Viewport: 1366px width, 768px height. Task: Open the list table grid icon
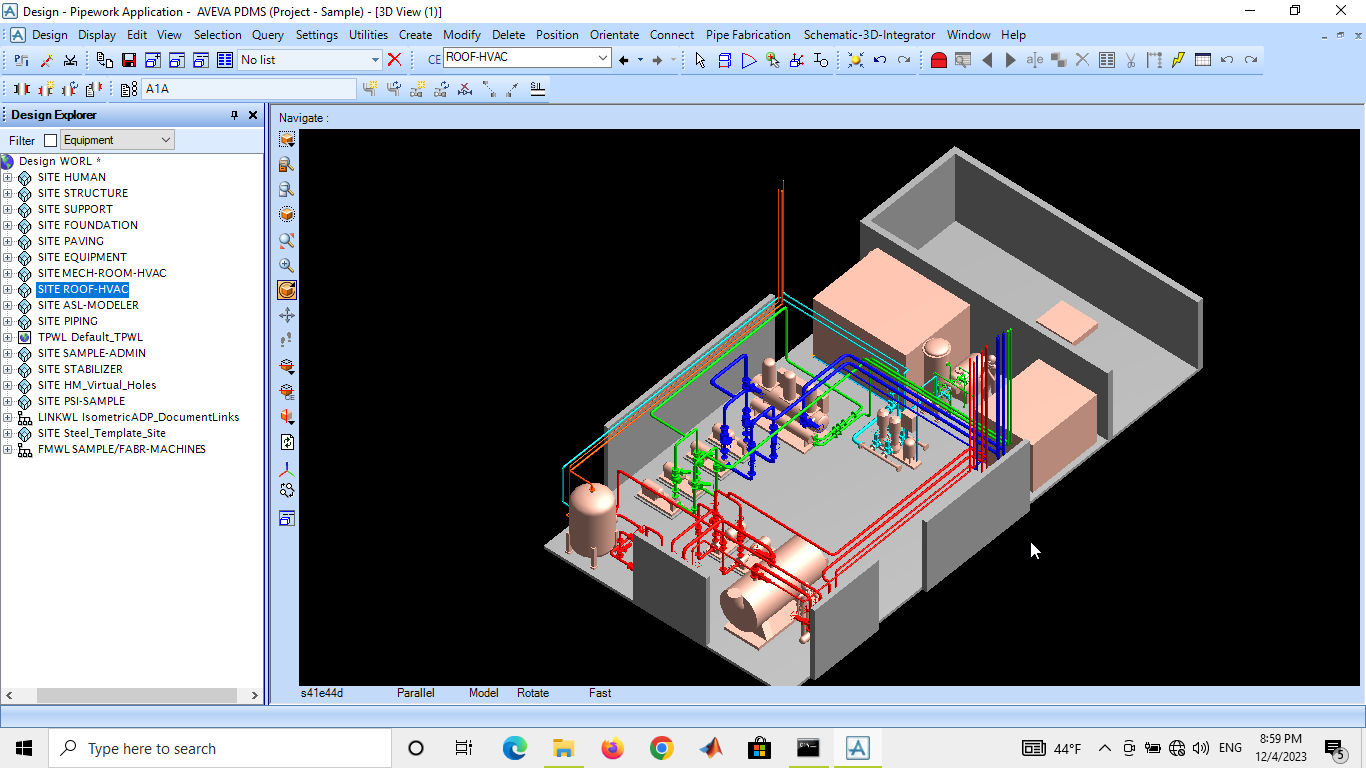(x=225, y=60)
